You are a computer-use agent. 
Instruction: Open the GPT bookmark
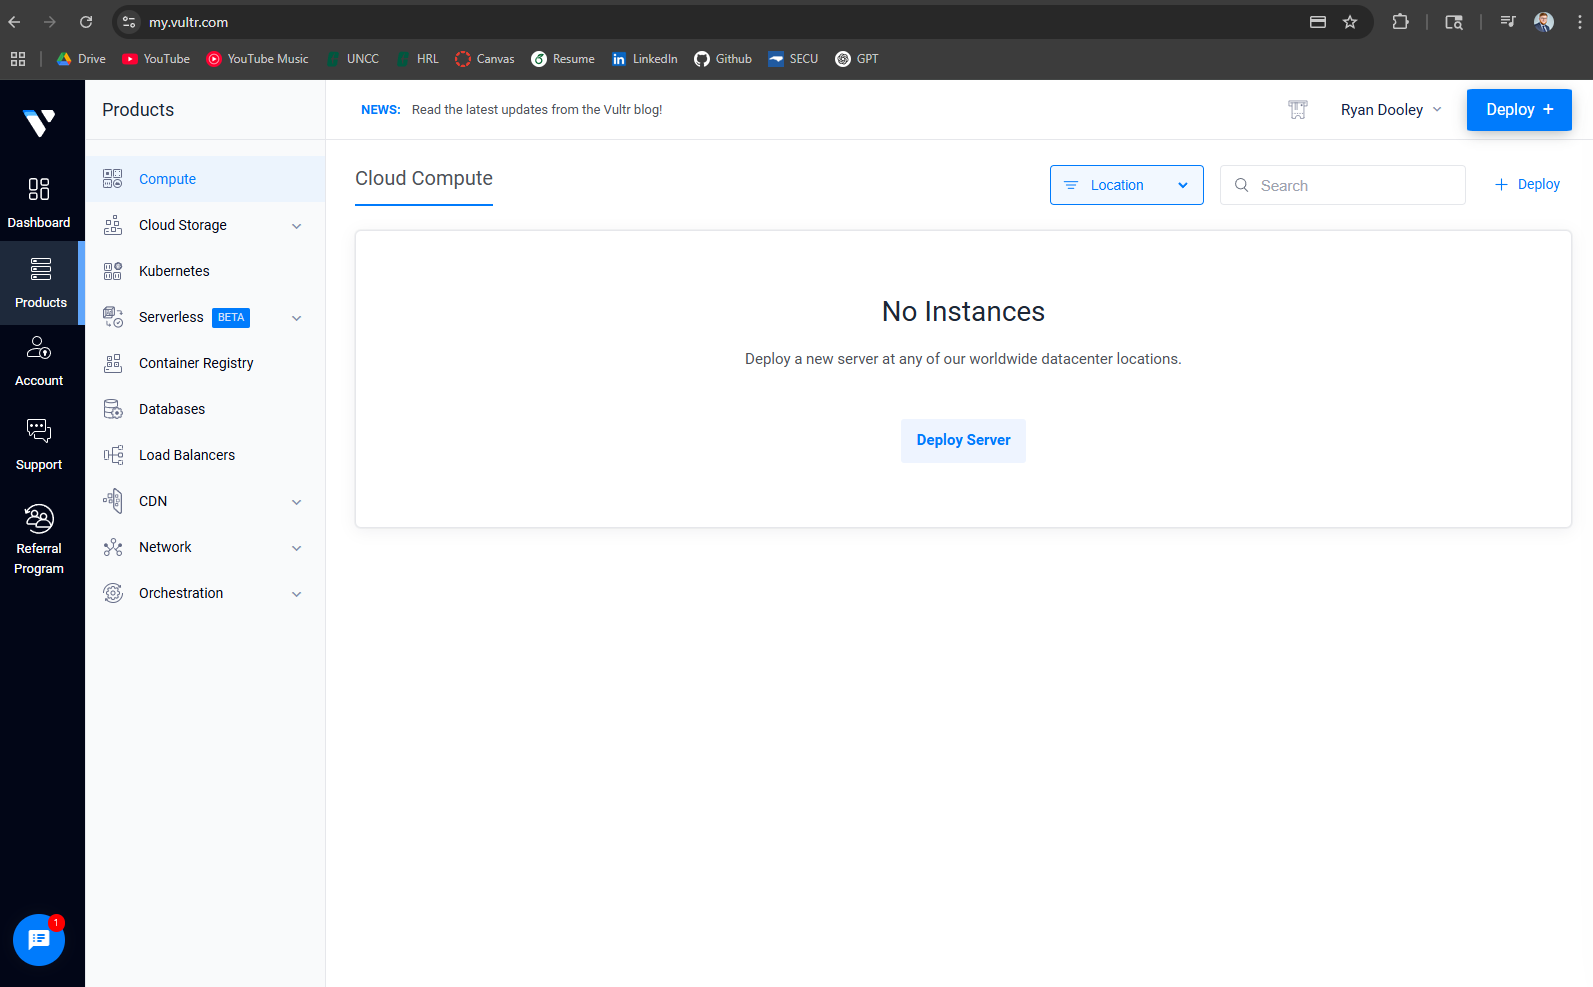click(857, 59)
